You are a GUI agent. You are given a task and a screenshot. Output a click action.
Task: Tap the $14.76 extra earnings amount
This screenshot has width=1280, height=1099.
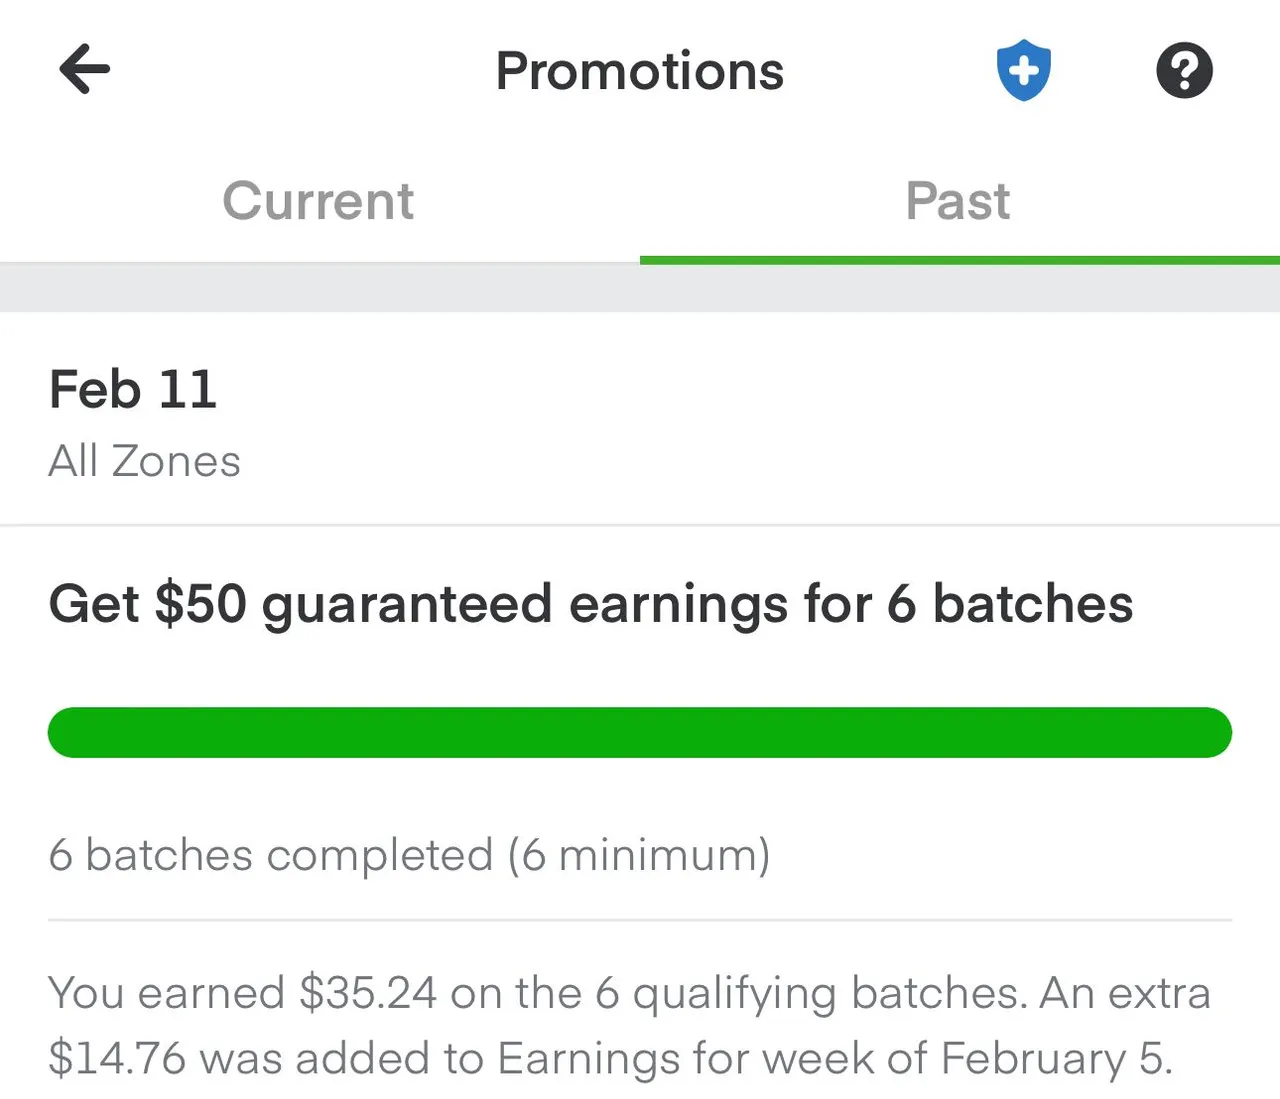[117, 1058]
